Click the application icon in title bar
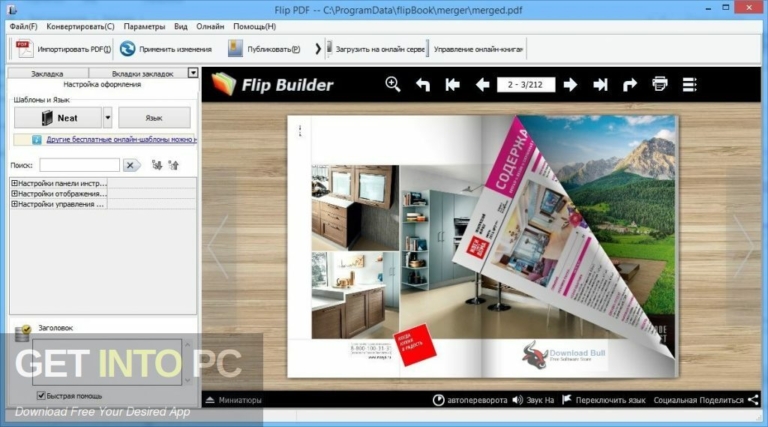Image resolution: width=768 pixels, height=427 pixels. coord(12,9)
